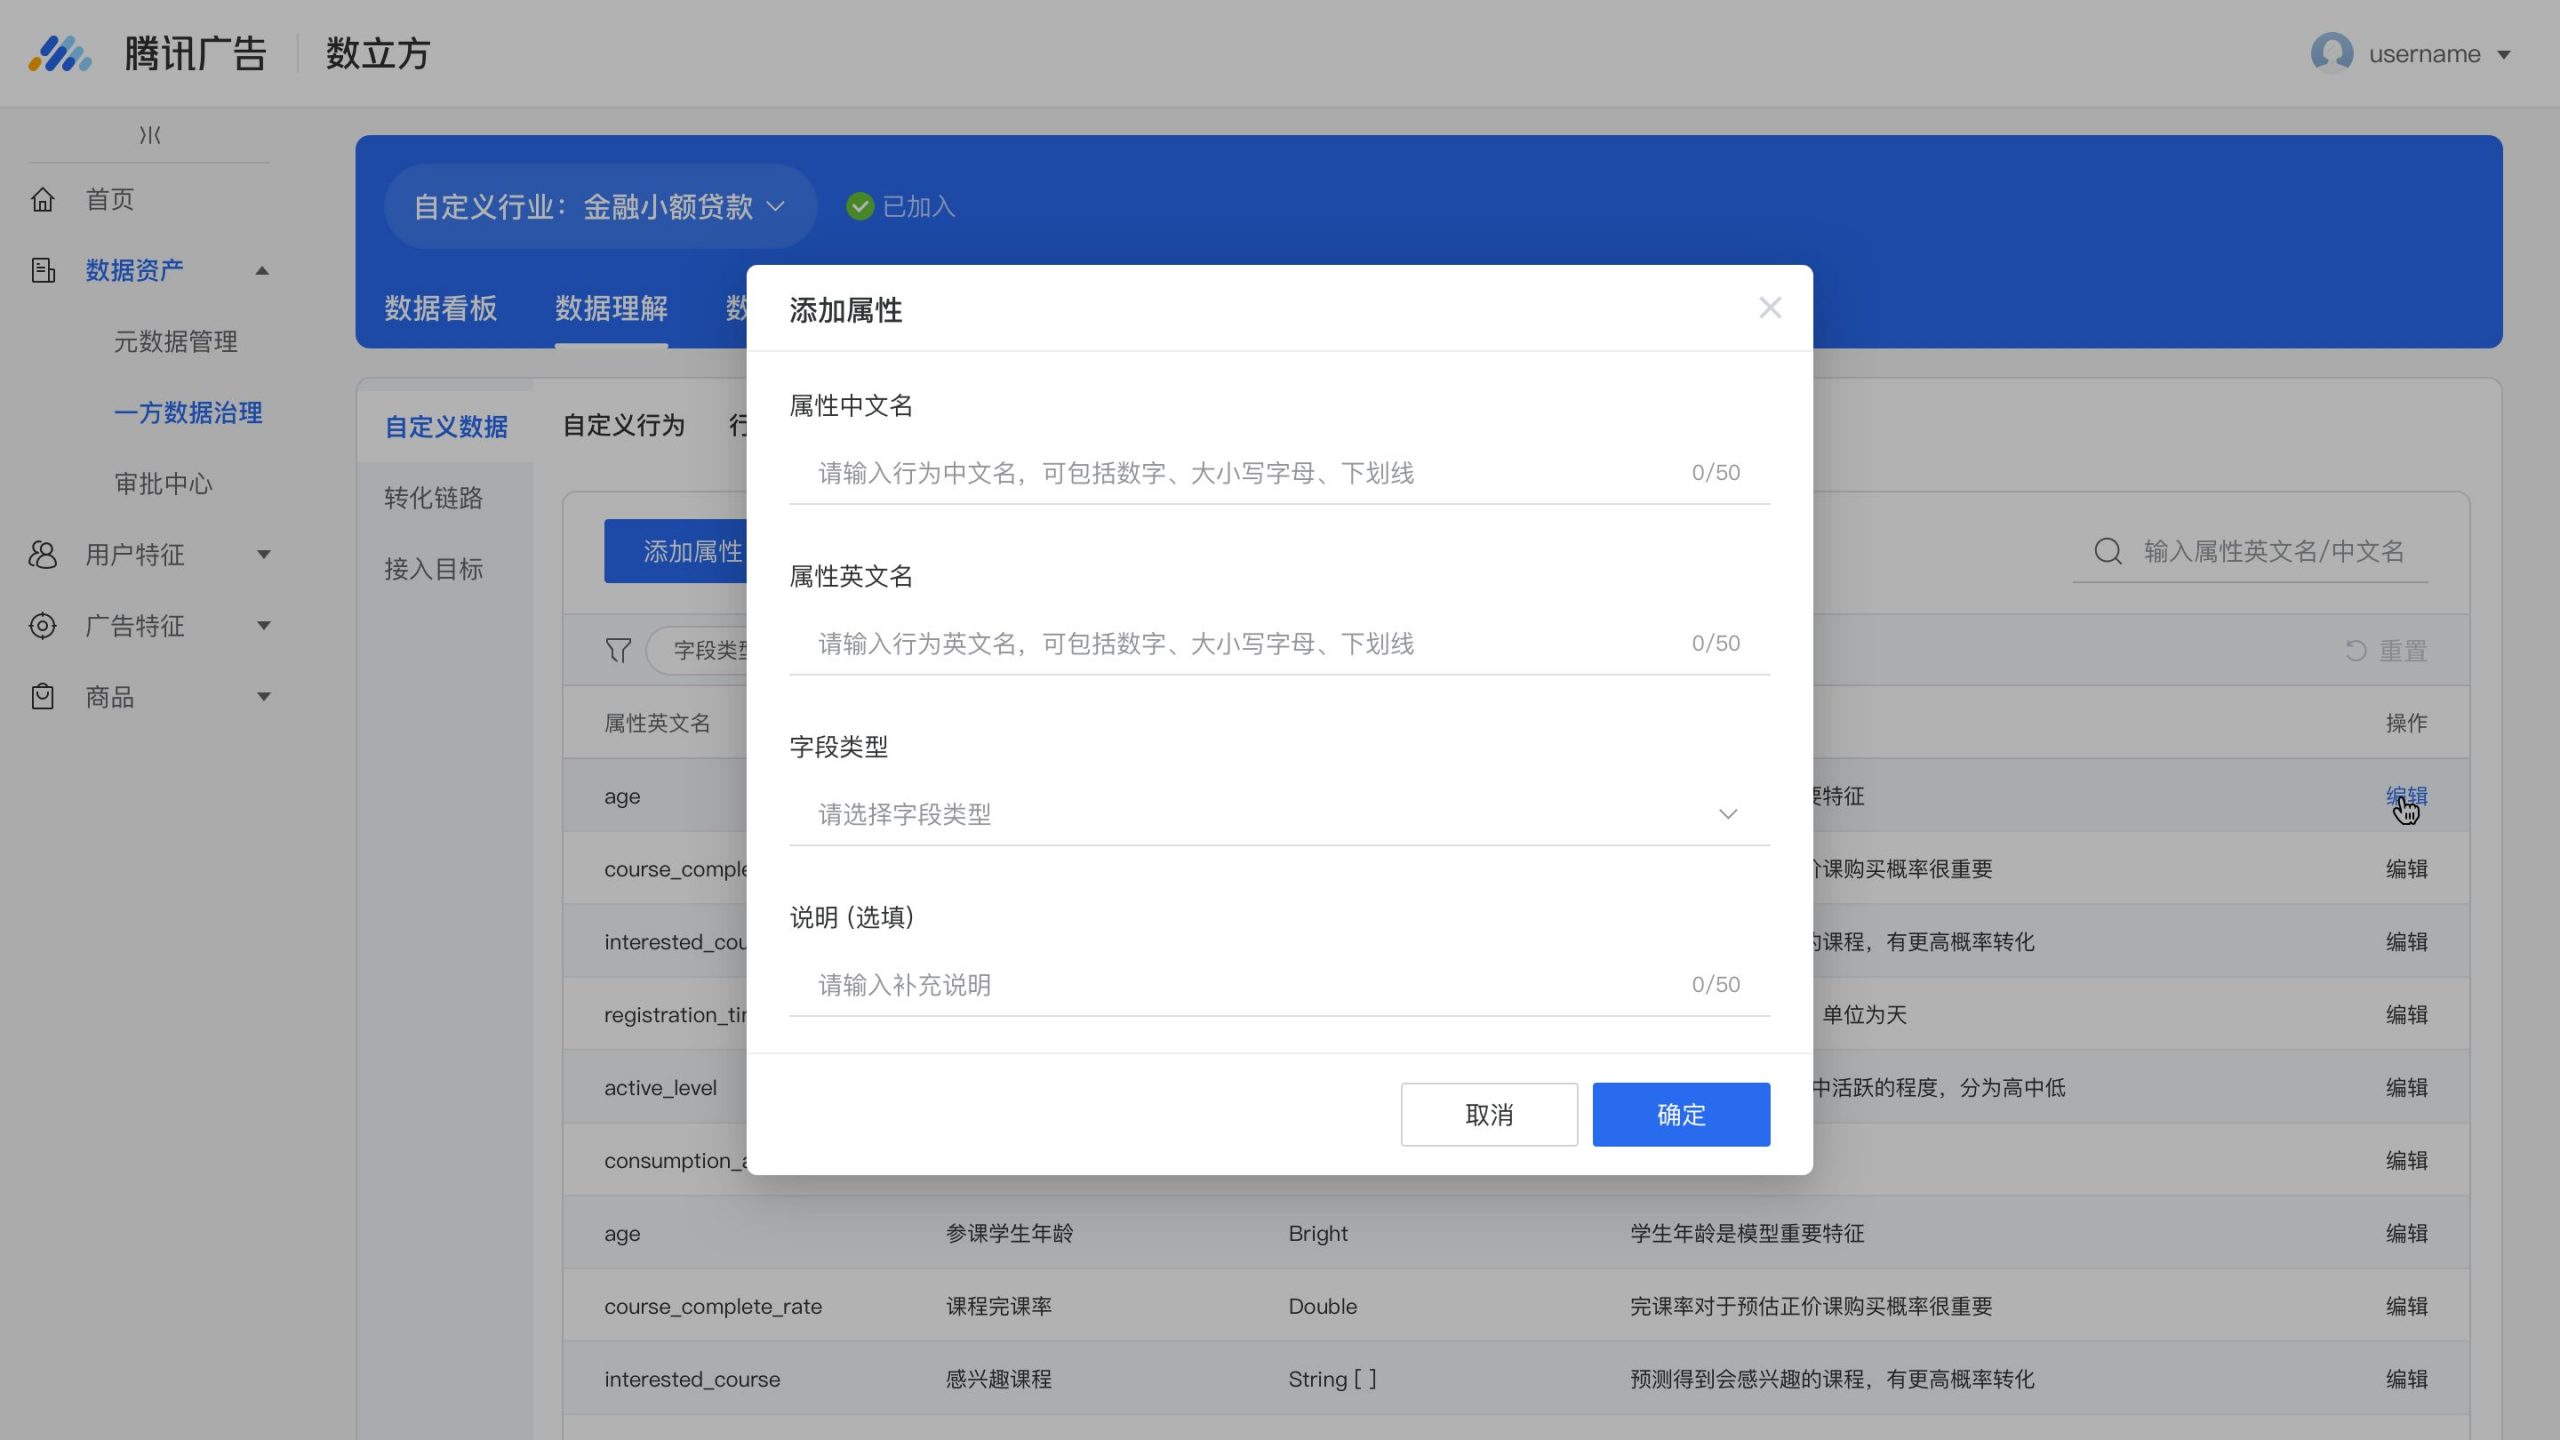Click the home icon next to 首页
Screen dimensions: 2560x1440
coord(42,199)
